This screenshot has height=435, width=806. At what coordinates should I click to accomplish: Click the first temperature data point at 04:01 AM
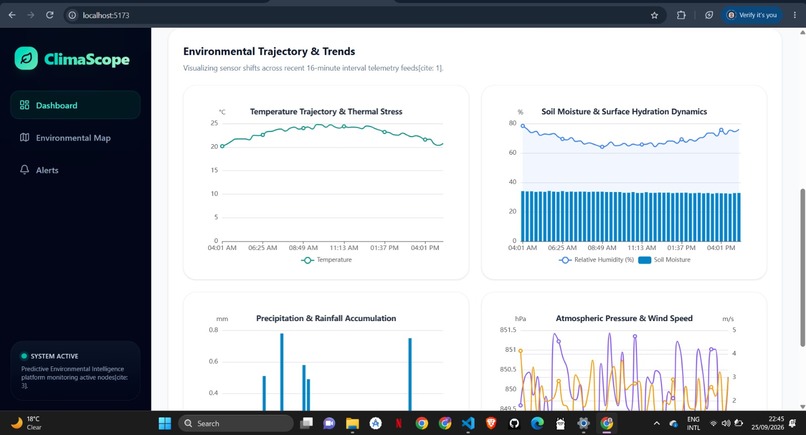(222, 146)
